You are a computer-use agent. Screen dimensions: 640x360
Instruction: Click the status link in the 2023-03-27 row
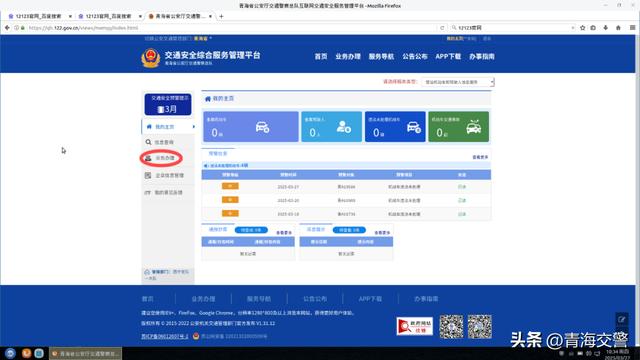click(x=462, y=187)
